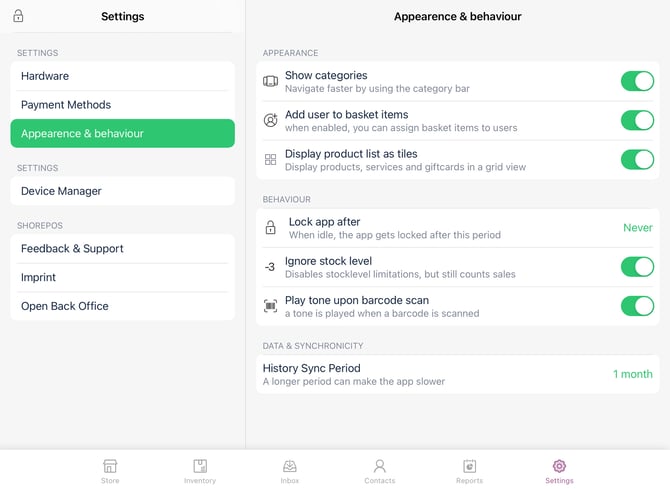Tap the lock icon in Settings header
The image size is (670, 489).
click(x=18, y=16)
